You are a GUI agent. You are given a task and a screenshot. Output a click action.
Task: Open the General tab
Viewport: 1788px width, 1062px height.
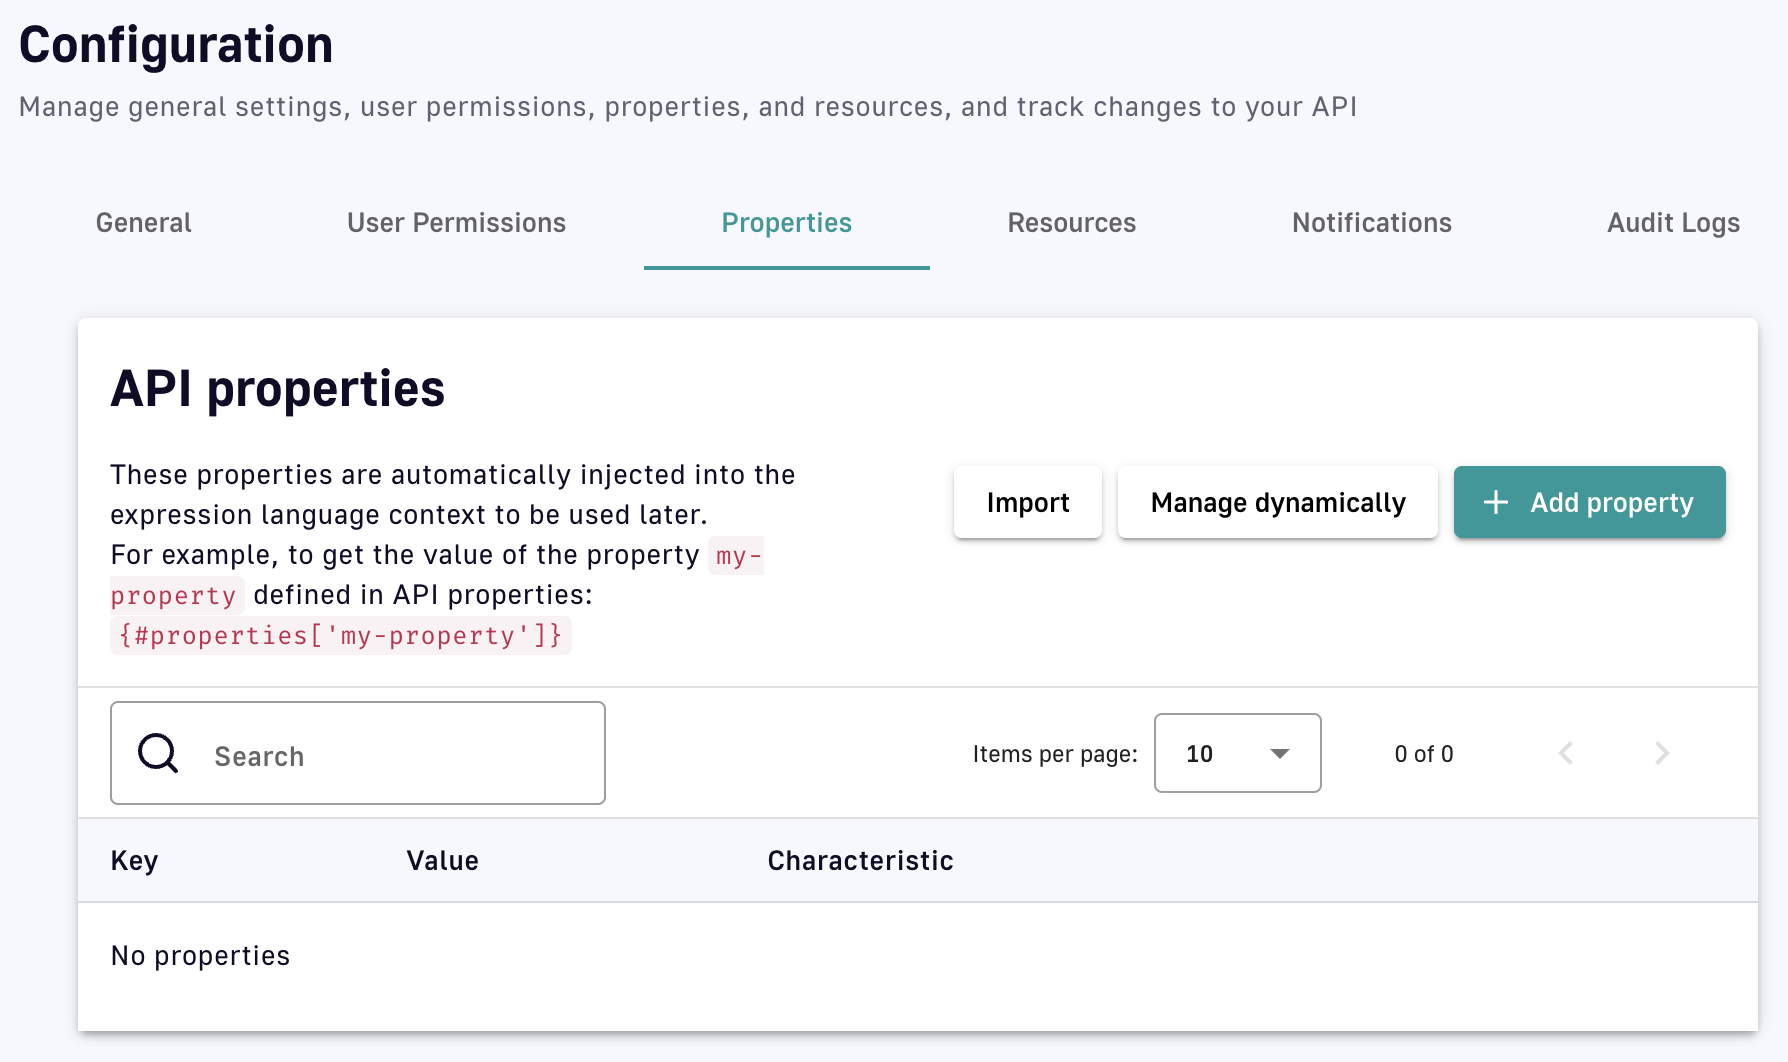click(143, 223)
